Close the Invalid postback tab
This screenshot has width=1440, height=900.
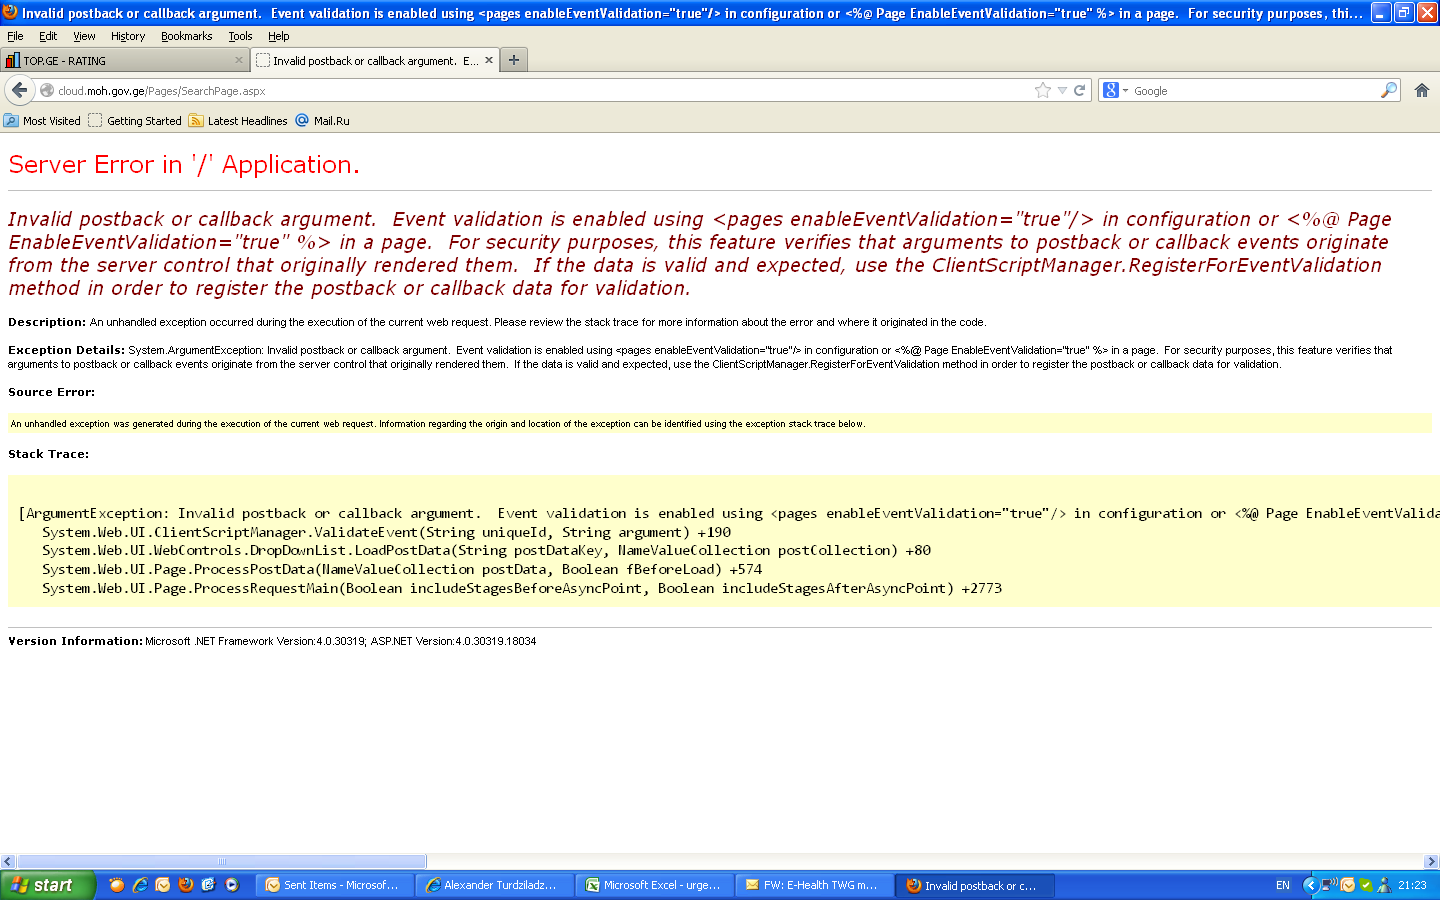[x=489, y=60]
